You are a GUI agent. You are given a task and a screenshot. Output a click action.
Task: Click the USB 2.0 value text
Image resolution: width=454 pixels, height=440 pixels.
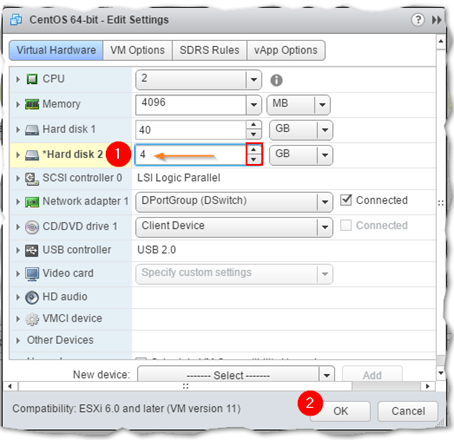pyautogui.click(x=157, y=250)
